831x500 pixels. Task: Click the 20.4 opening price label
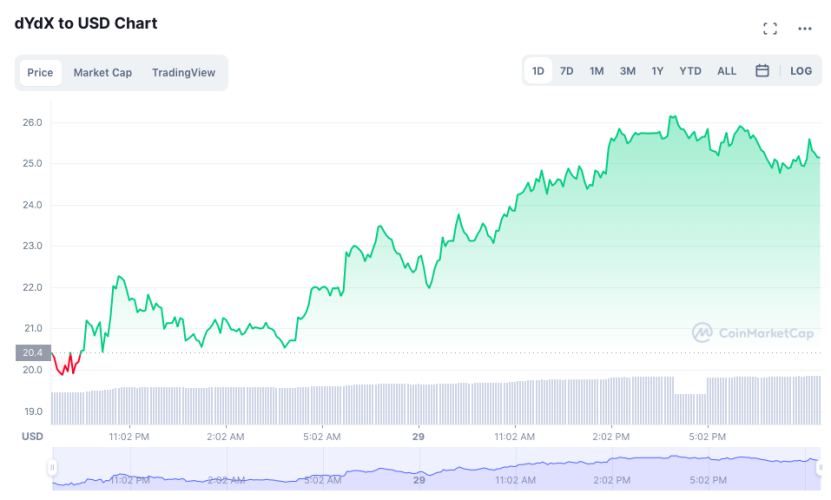(x=33, y=353)
